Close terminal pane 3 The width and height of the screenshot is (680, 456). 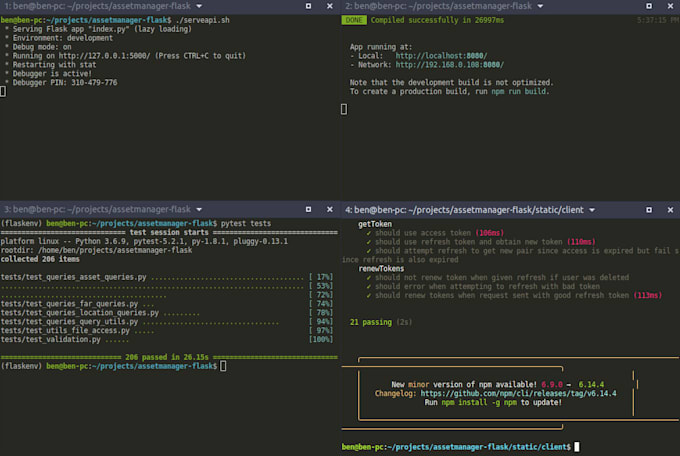tap(330, 210)
